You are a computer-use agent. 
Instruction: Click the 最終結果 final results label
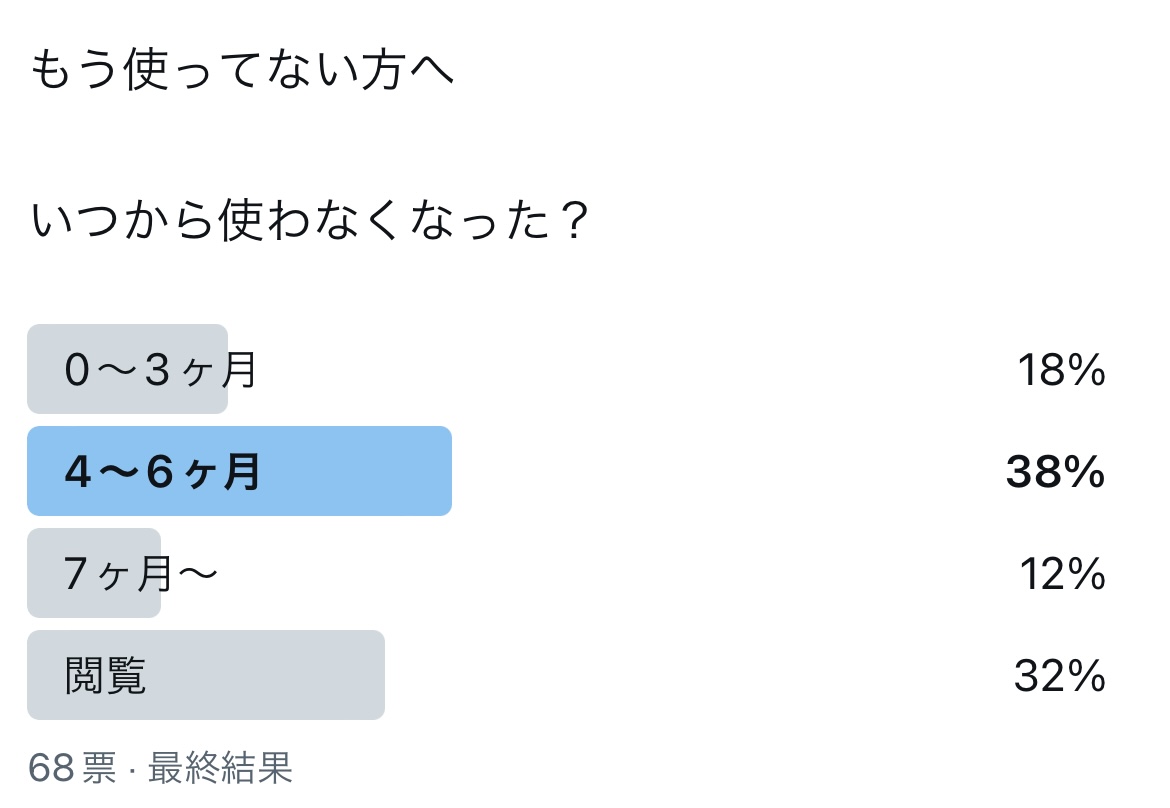click(x=220, y=768)
